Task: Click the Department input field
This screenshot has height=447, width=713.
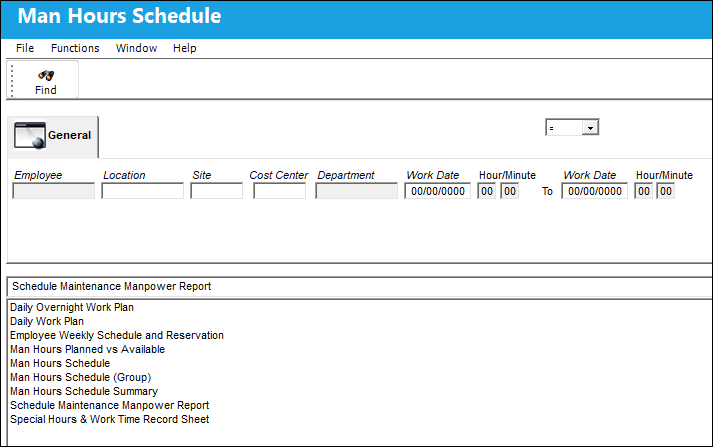Action: (356, 191)
